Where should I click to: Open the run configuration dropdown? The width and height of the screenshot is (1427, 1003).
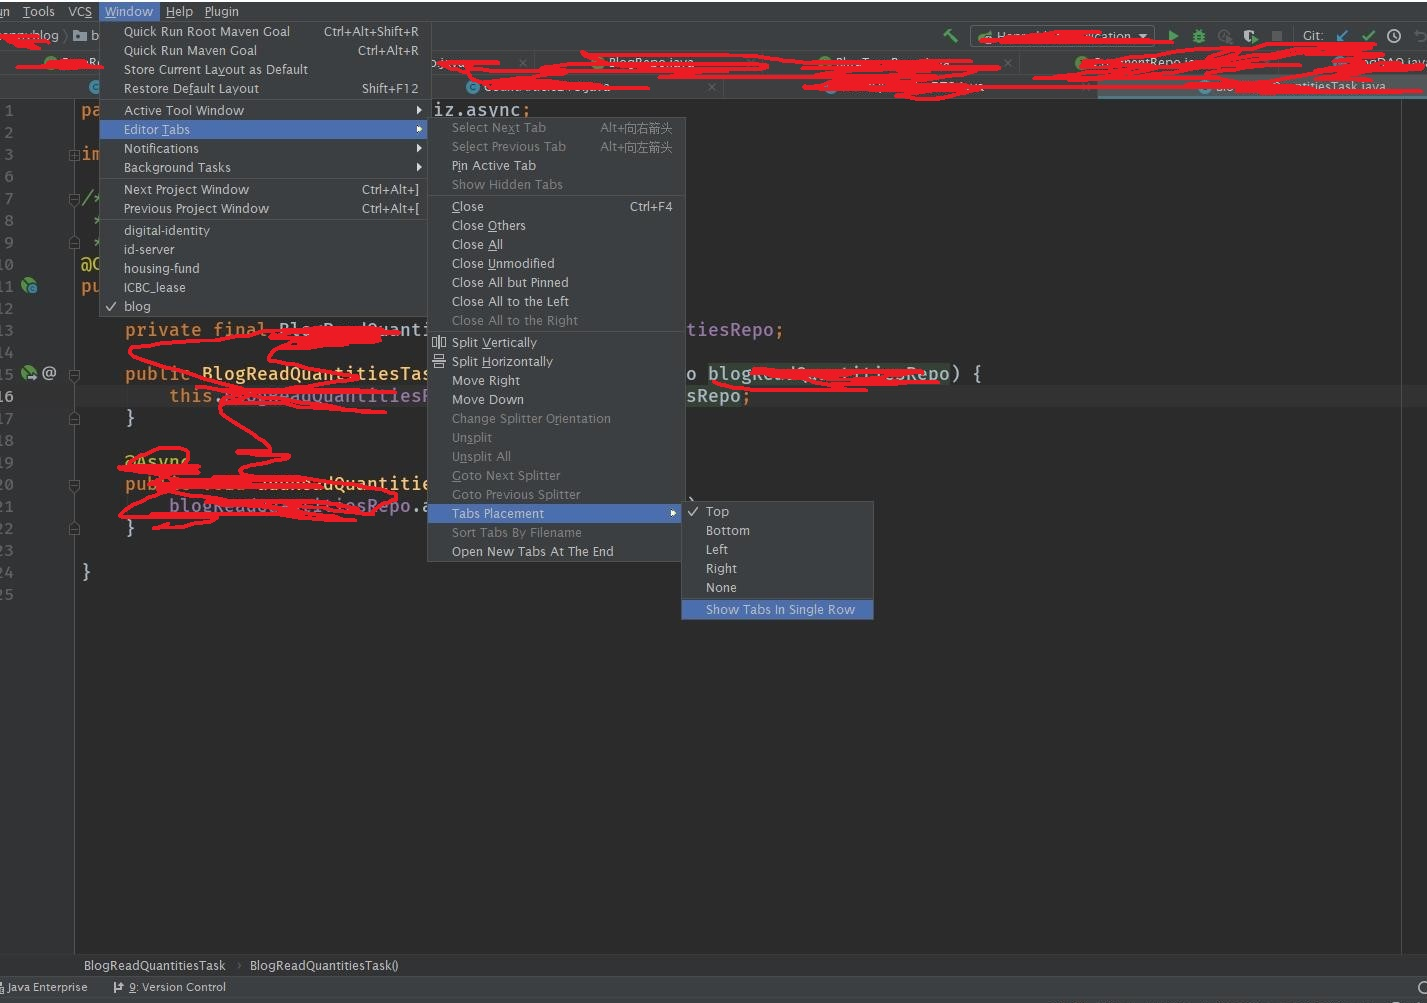1063,36
